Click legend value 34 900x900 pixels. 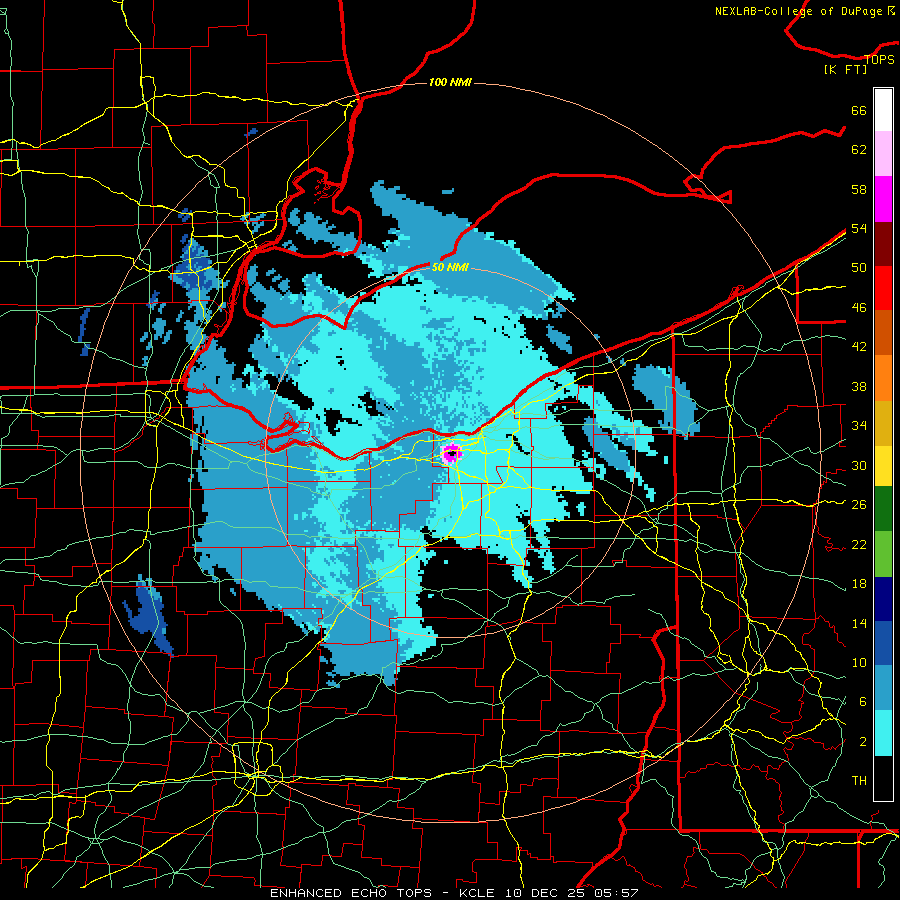click(x=859, y=426)
